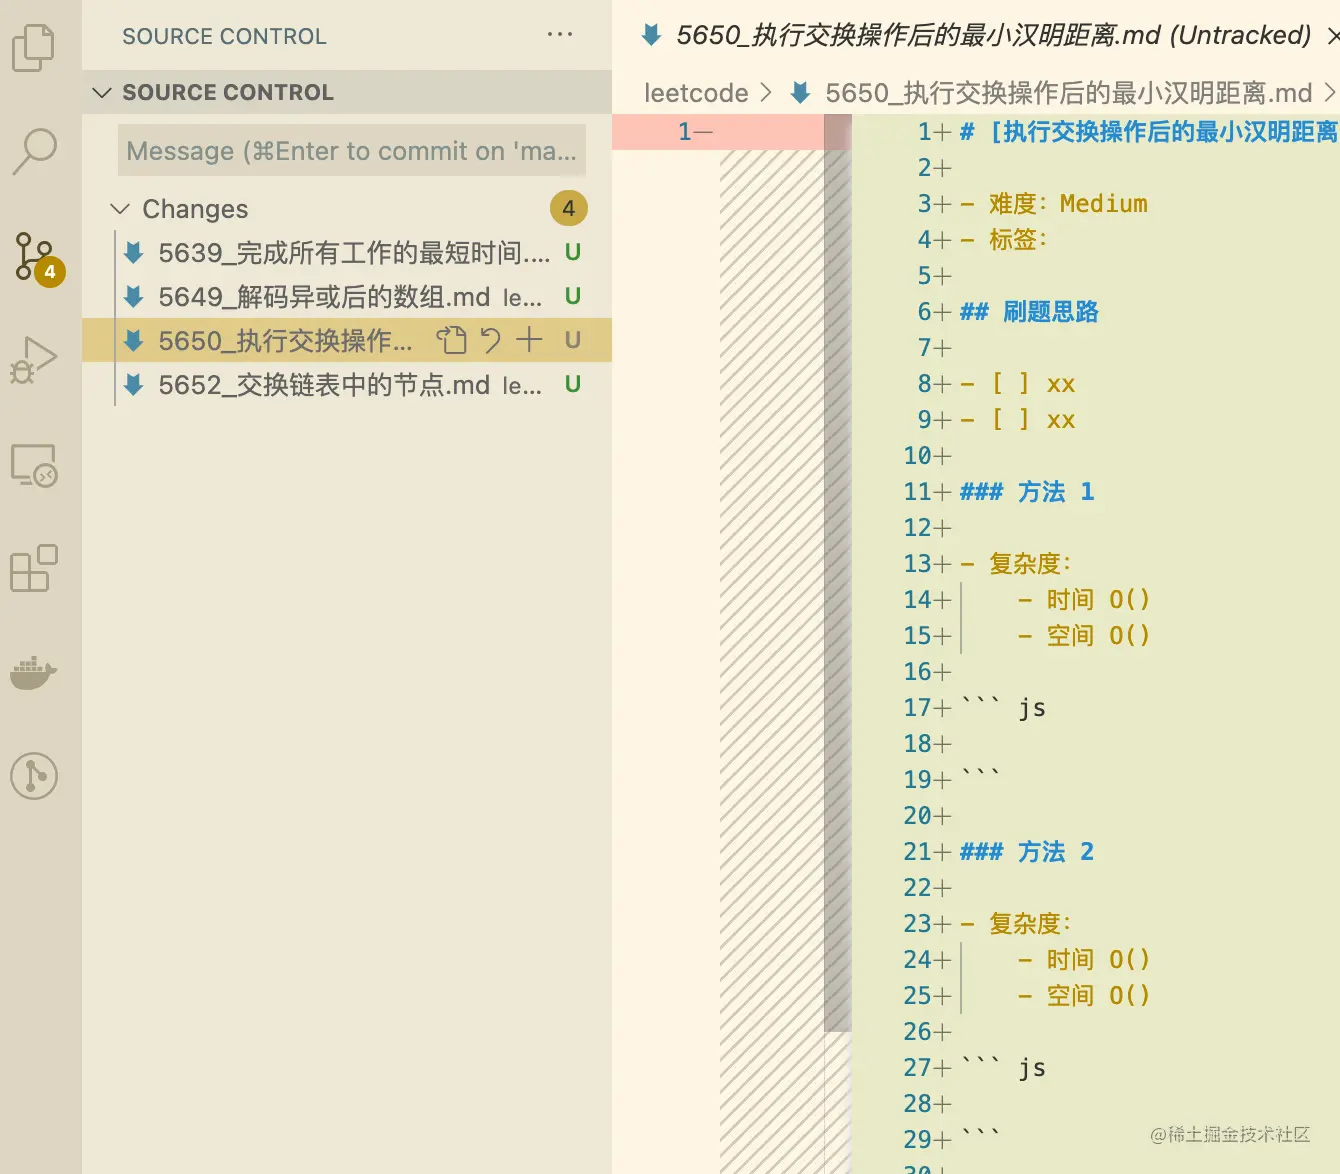
Task: Click the ## 刷题思路 heading line
Action: click(x=1029, y=312)
